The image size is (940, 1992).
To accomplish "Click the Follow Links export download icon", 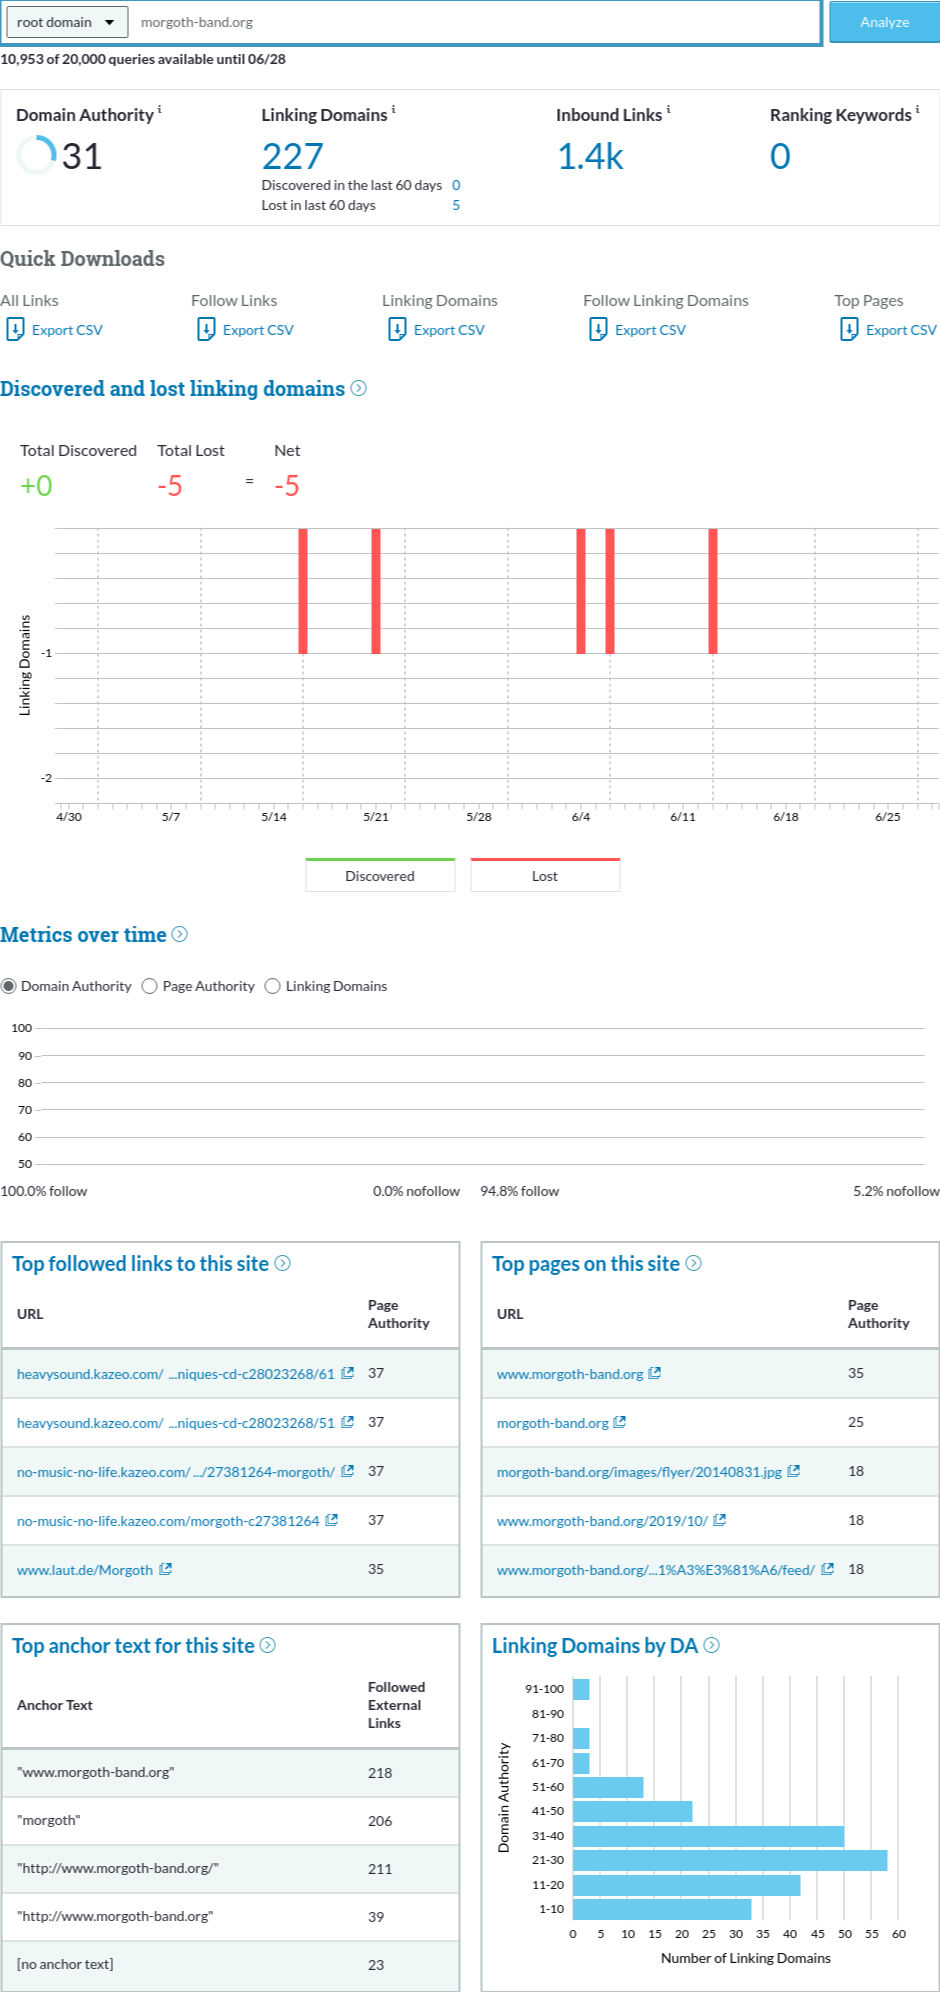I will 206,329.
